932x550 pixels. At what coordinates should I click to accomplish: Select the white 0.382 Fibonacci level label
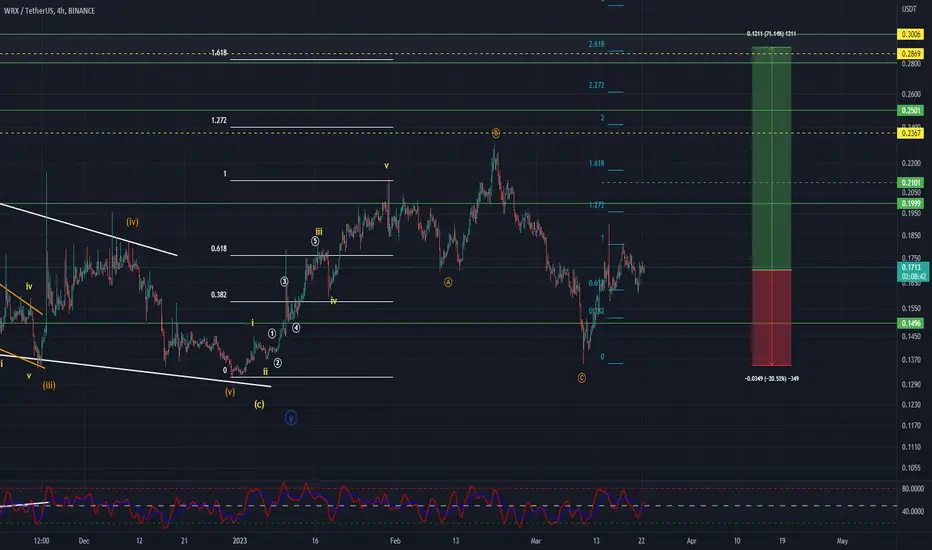point(219,295)
